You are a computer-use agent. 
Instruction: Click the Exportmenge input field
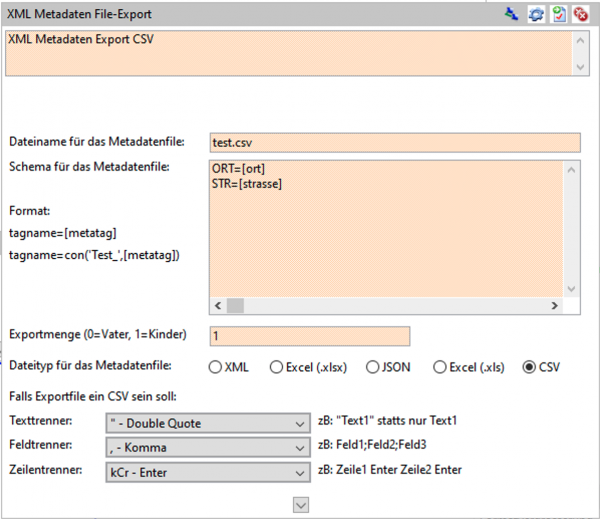point(309,336)
